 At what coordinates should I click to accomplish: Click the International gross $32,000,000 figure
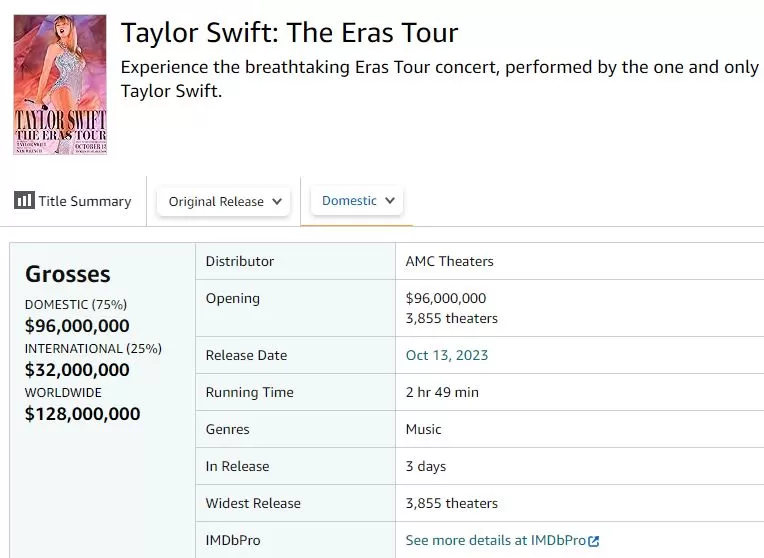tap(77, 369)
